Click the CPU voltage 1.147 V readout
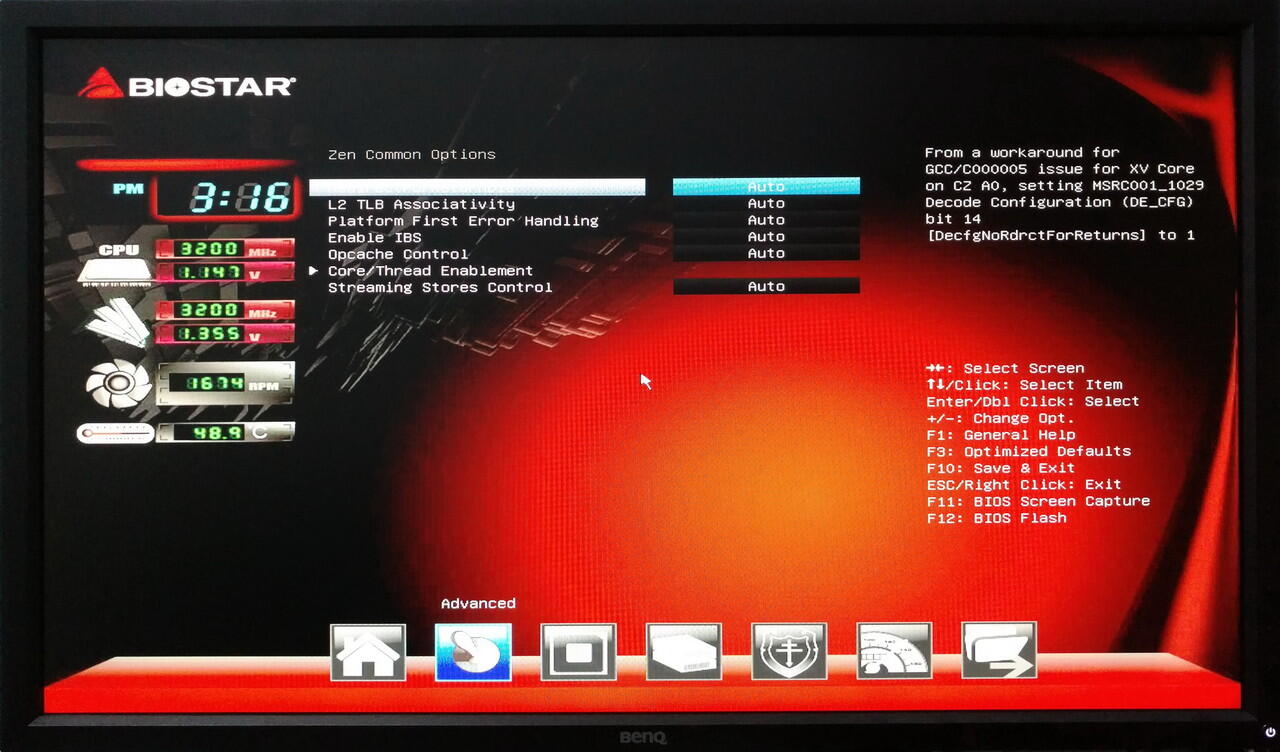This screenshot has height=752, width=1280. coord(225,271)
